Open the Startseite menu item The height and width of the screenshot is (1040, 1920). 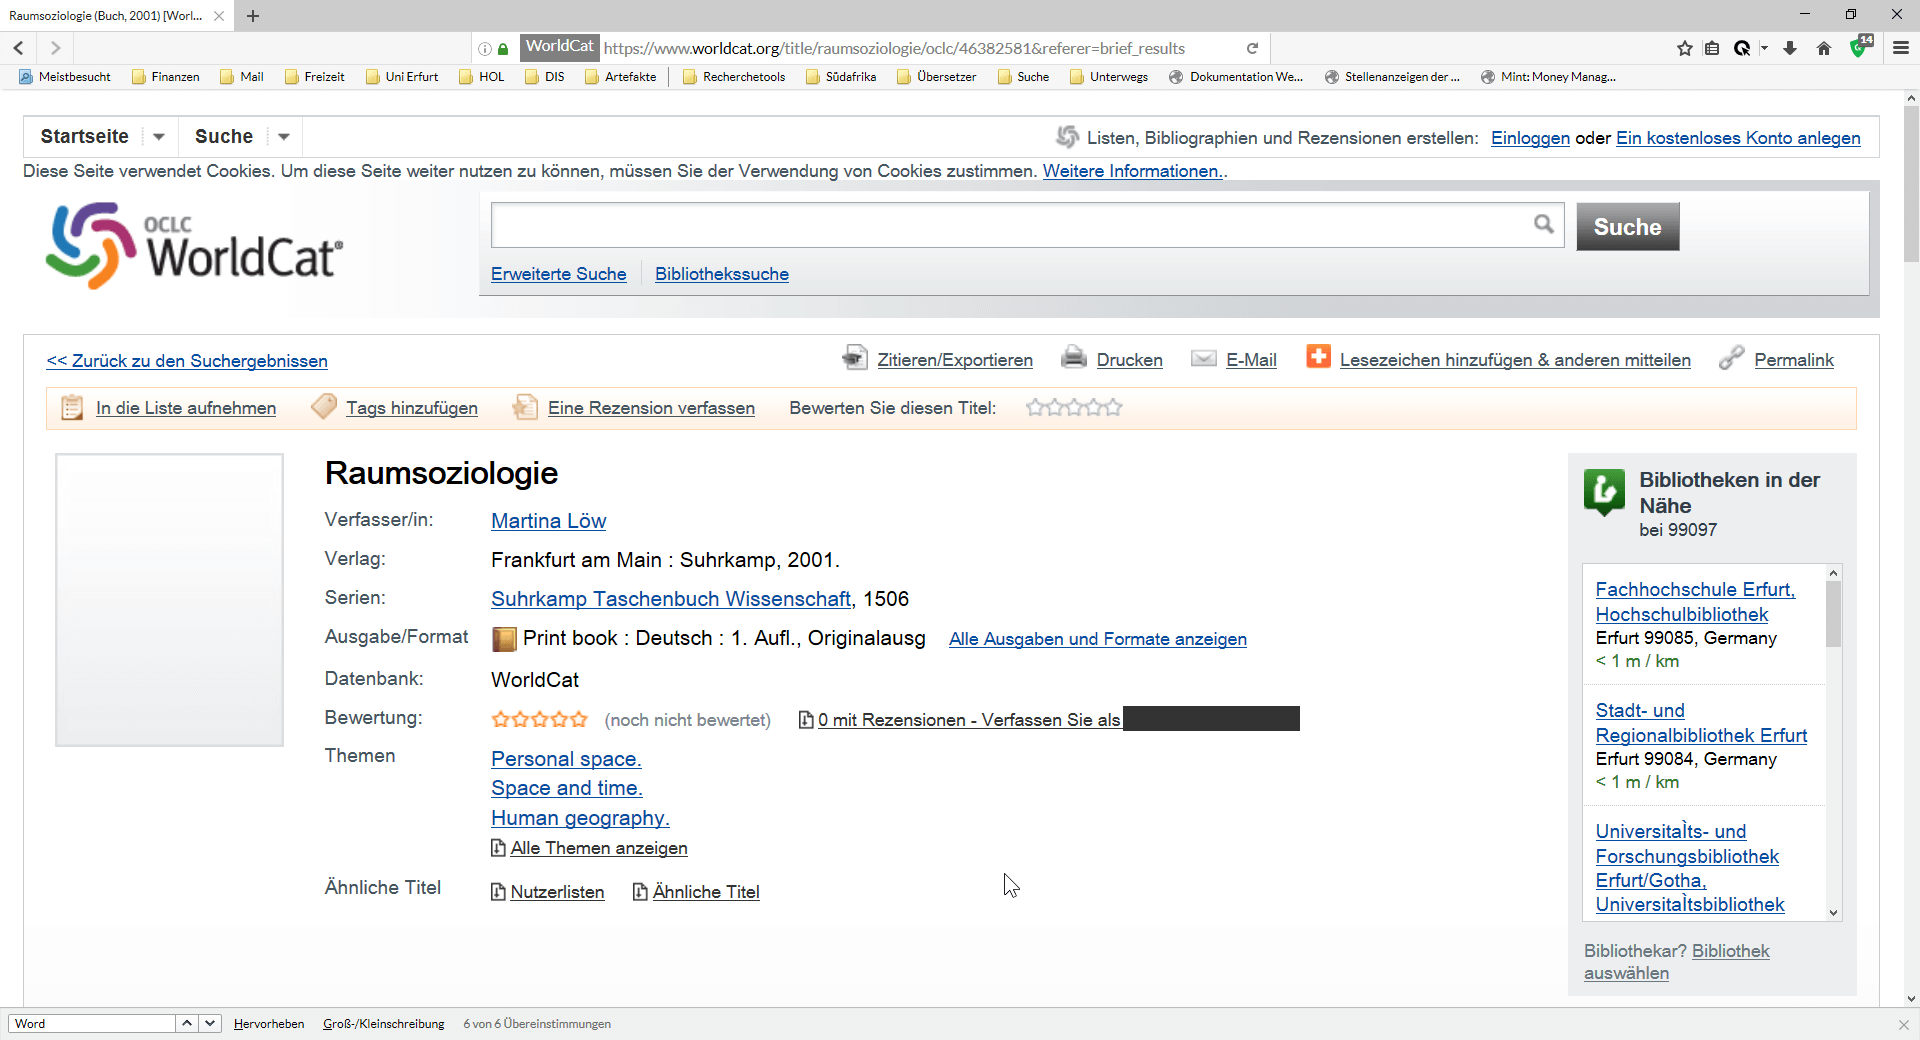tap(84, 137)
